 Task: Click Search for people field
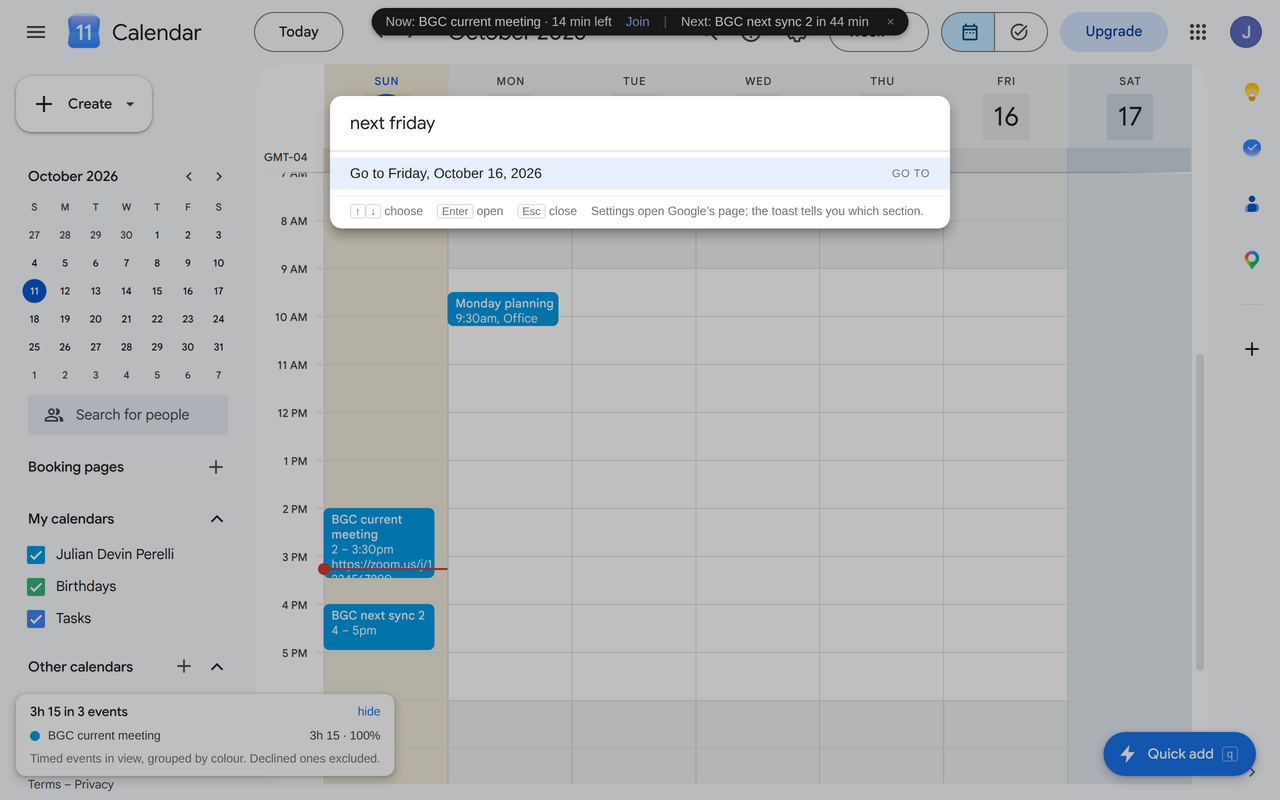click(x=128, y=415)
